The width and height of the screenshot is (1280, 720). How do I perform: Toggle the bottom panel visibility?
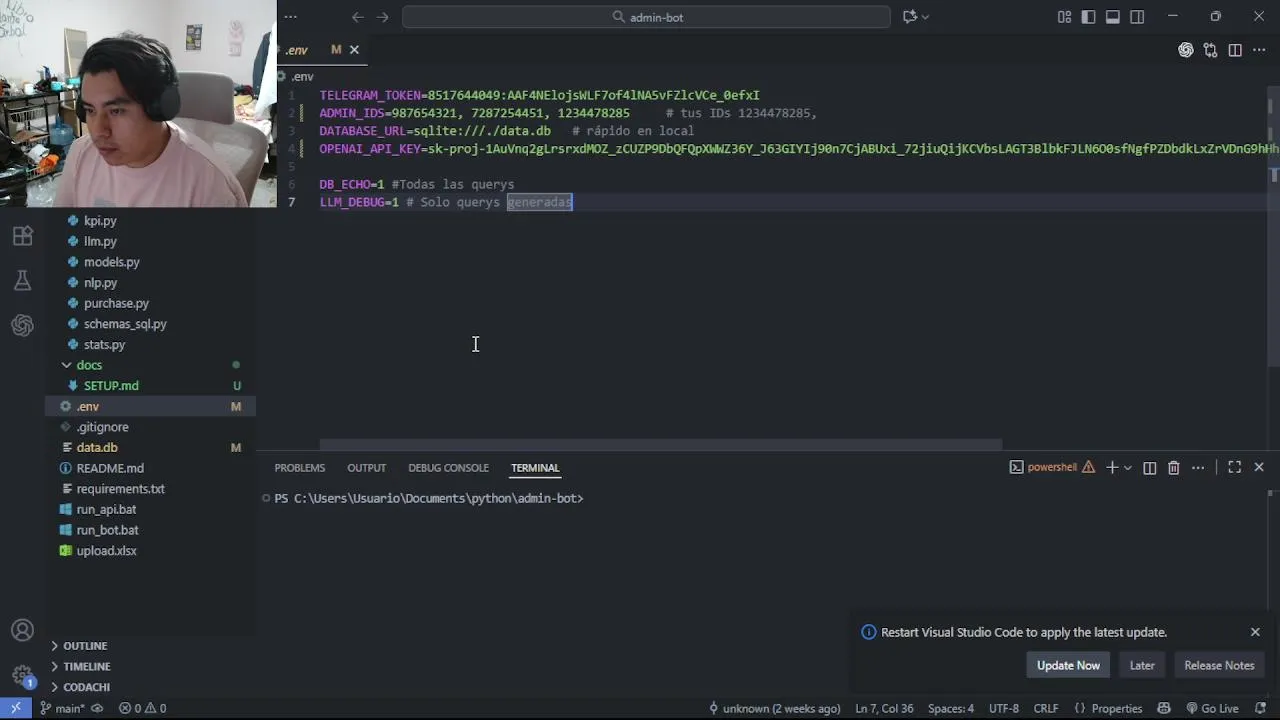(x=1113, y=17)
